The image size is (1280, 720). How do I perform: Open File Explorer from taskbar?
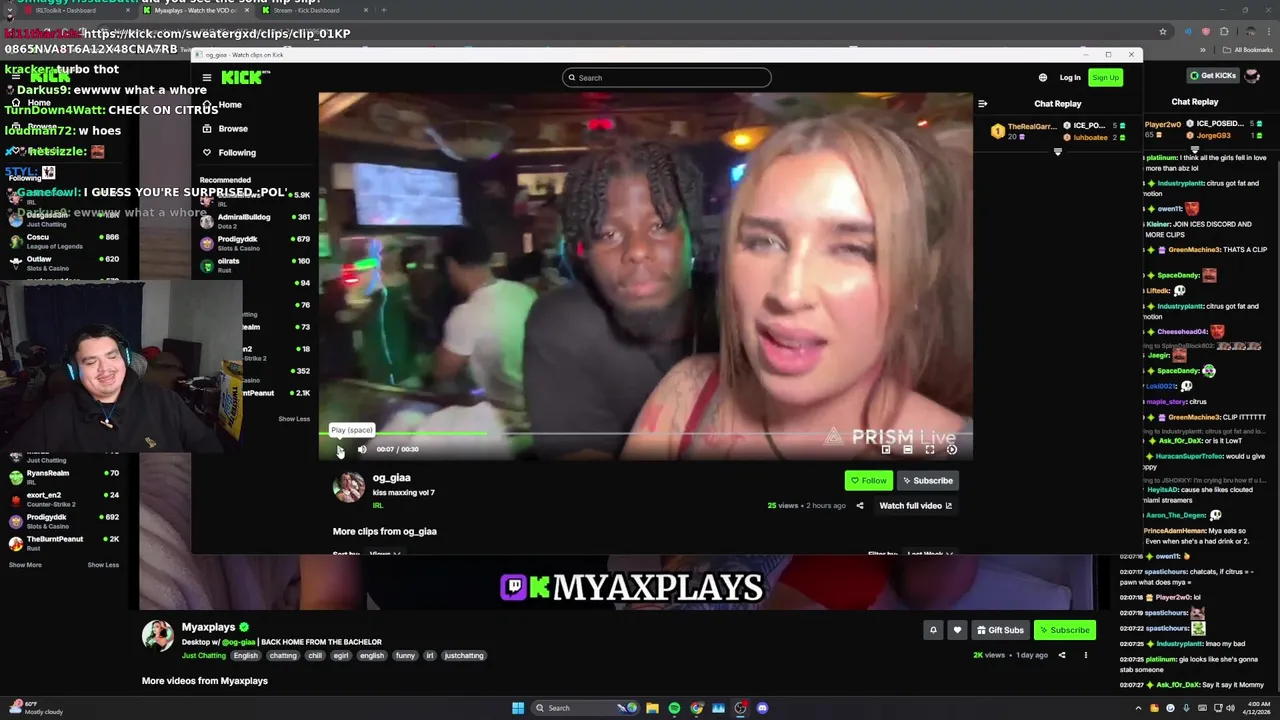(x=652, y=708)
